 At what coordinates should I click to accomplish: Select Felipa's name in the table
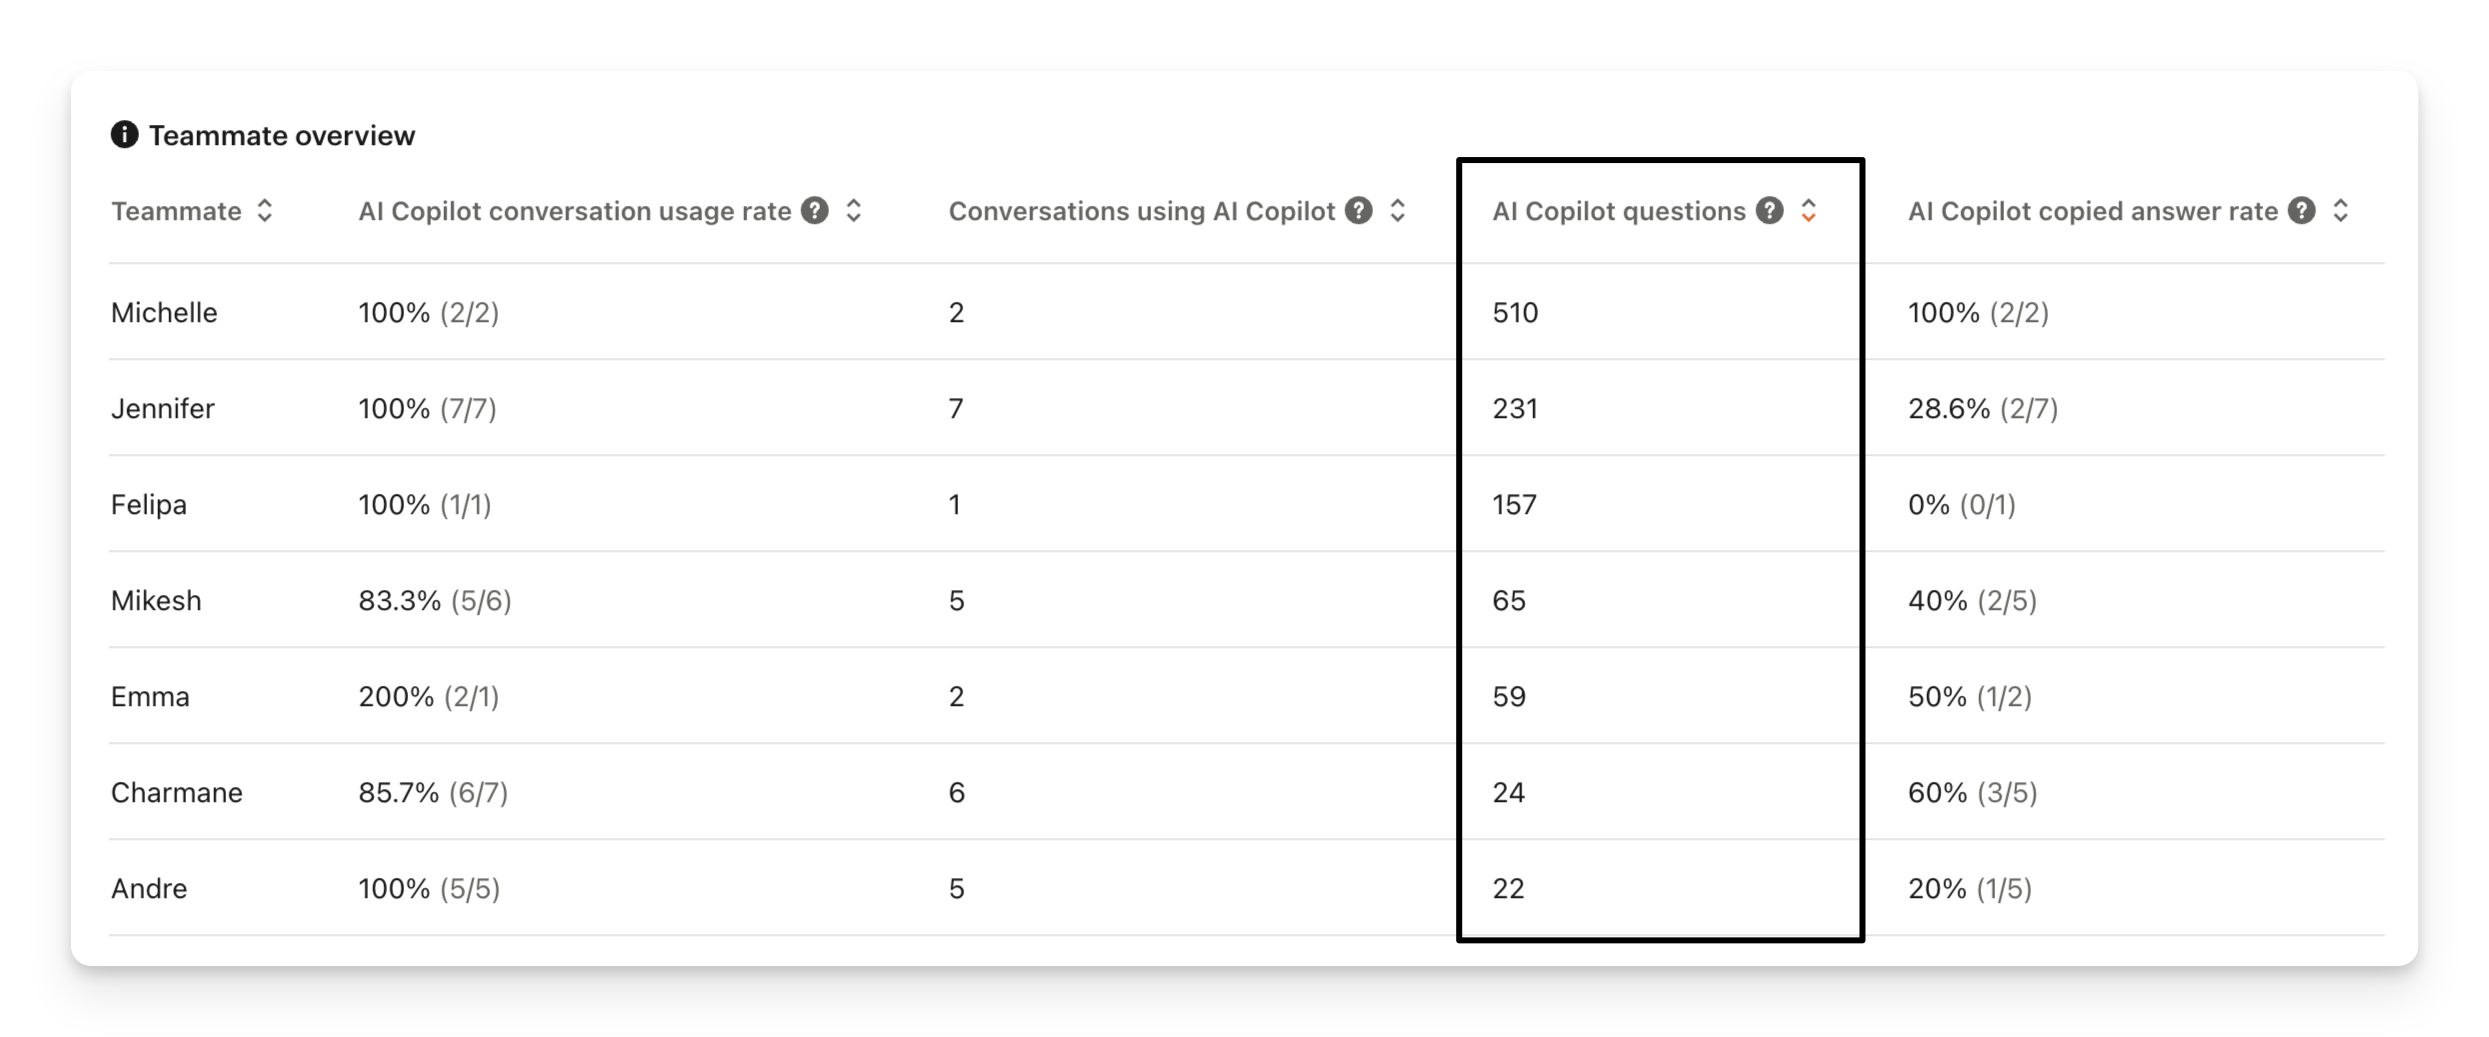pos(149,505)
